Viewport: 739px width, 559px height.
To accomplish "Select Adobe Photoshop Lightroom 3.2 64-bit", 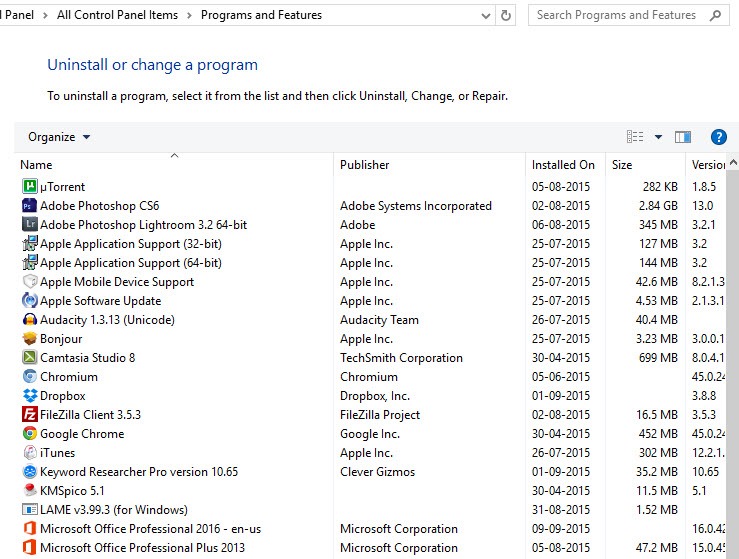I will click(x=143, y=224).
